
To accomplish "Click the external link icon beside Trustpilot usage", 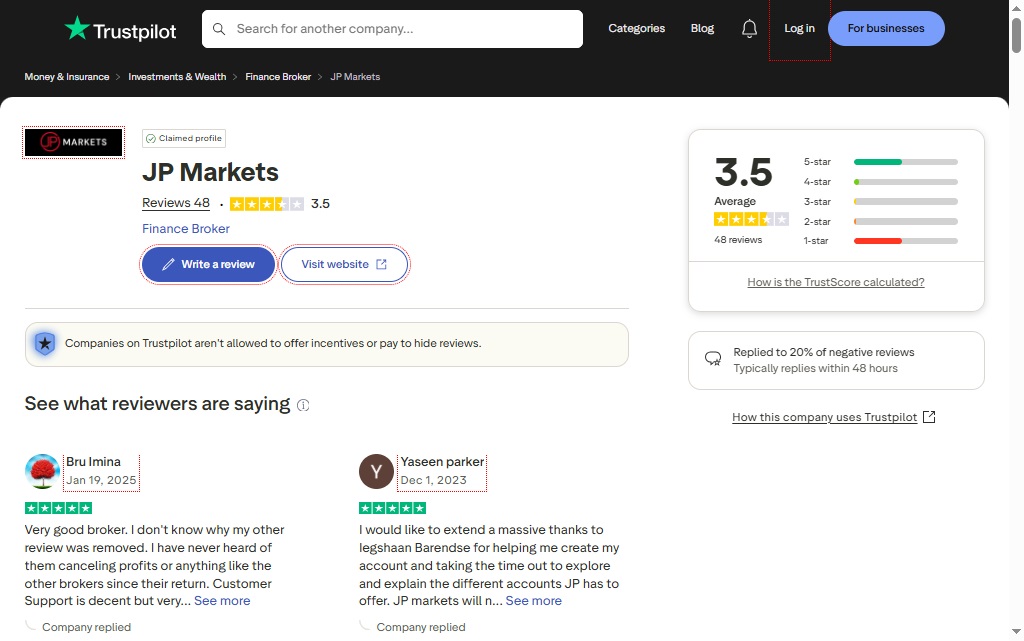I will [x=929, y=417].
